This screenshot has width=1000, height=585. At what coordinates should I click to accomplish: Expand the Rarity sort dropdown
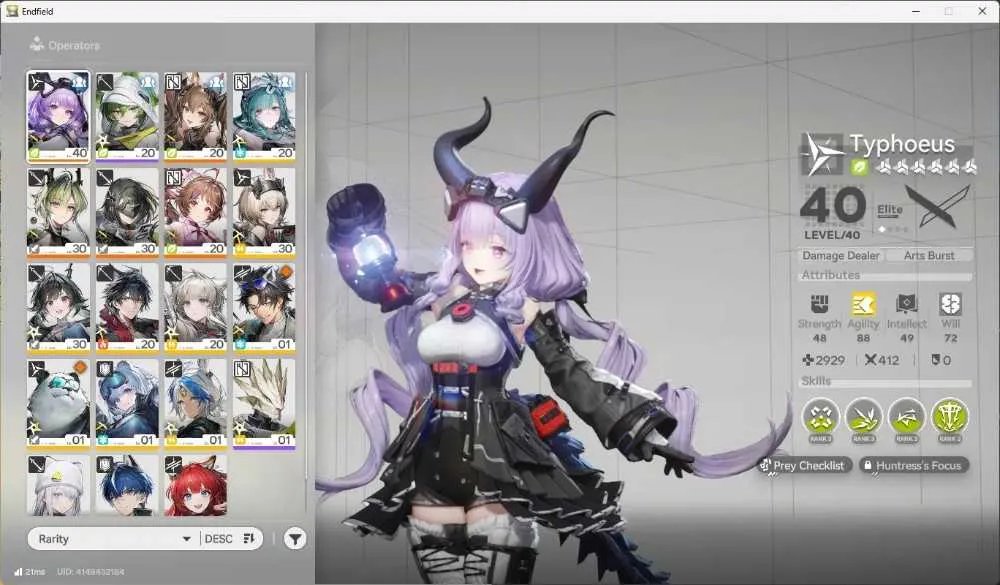coord(114,539)
